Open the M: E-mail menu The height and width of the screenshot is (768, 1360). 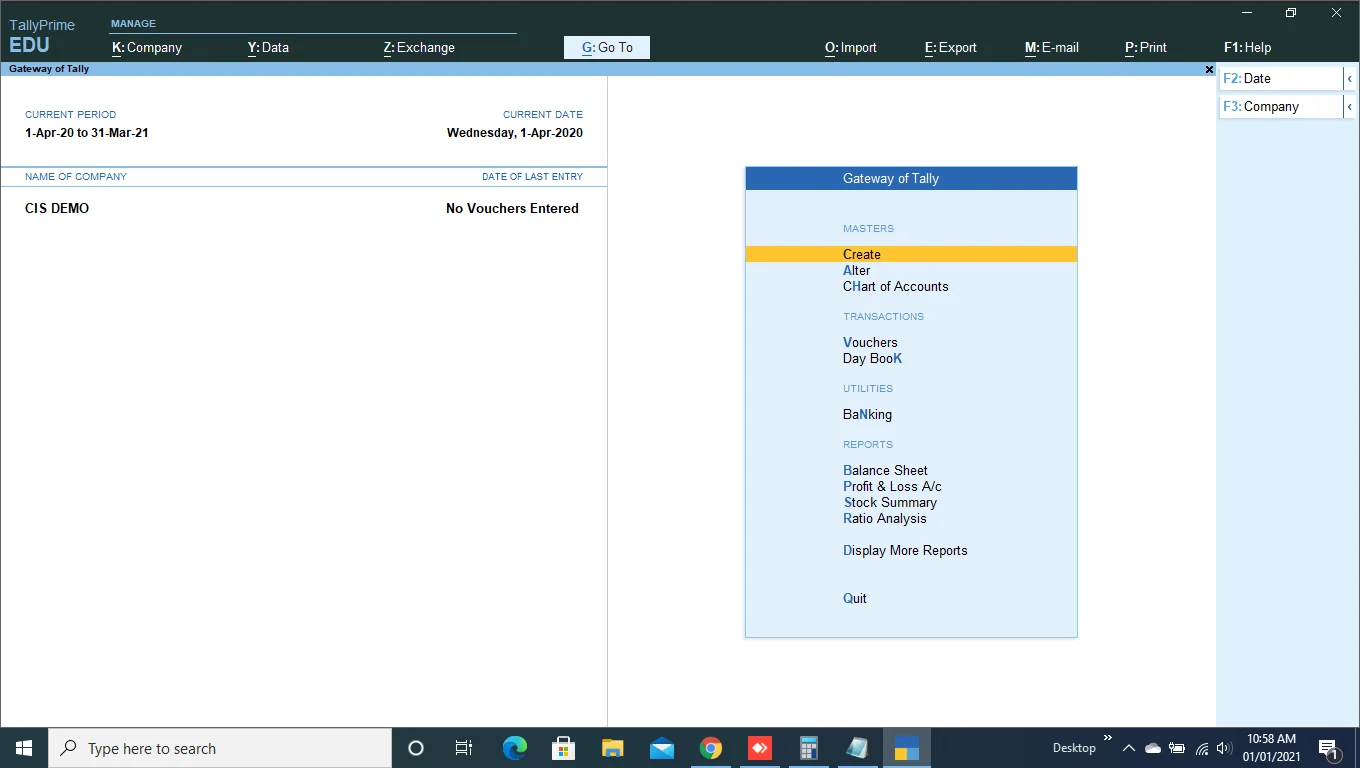[1052, 47]
